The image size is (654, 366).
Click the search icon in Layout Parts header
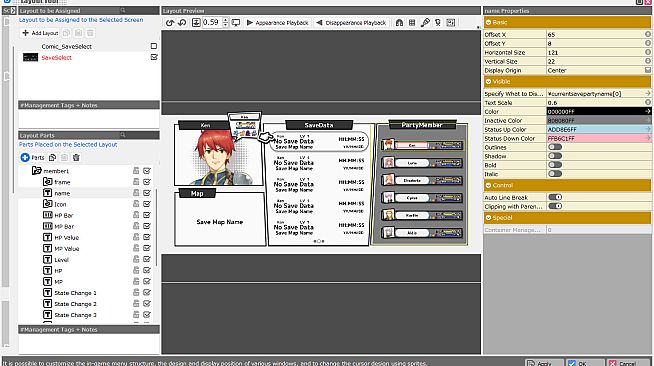[123, 135]
